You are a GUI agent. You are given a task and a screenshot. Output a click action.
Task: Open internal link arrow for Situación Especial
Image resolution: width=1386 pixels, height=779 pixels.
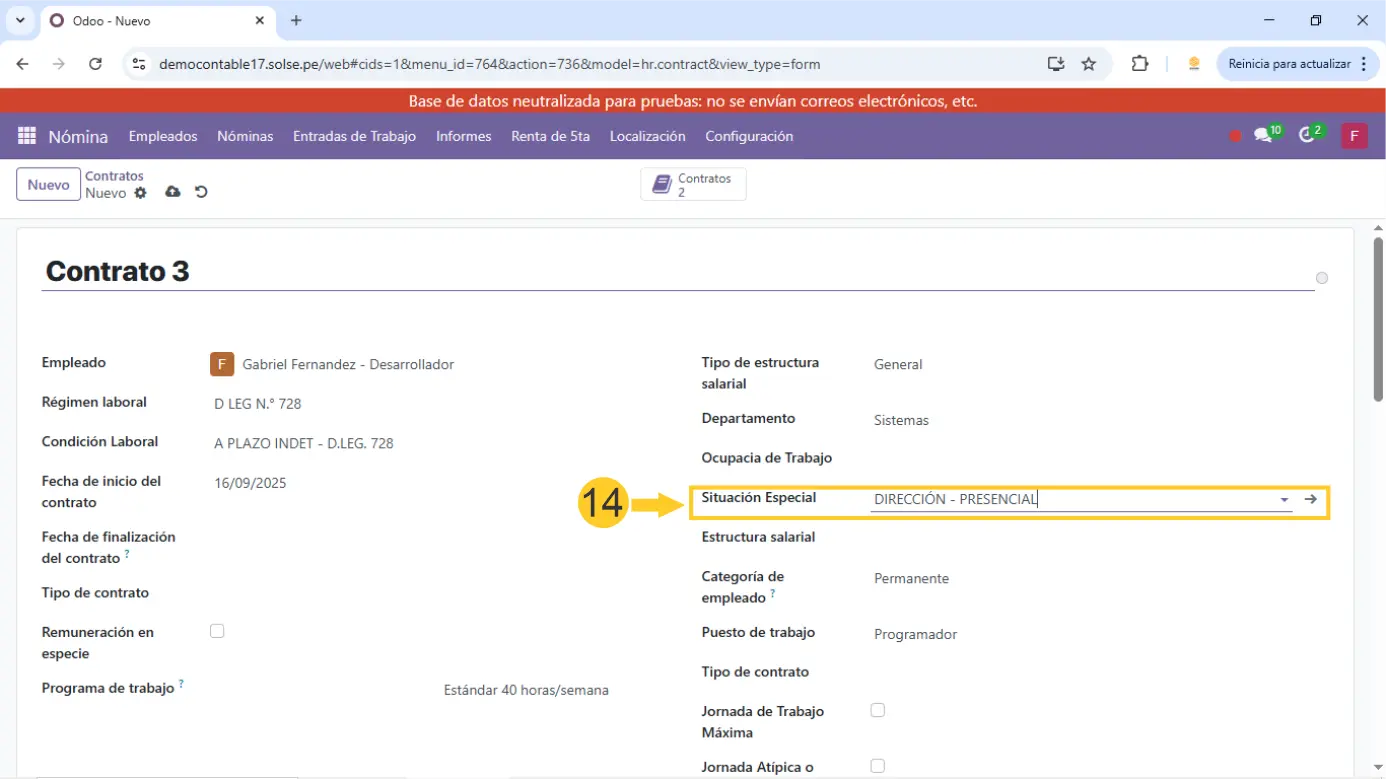tap(1311, 499)
